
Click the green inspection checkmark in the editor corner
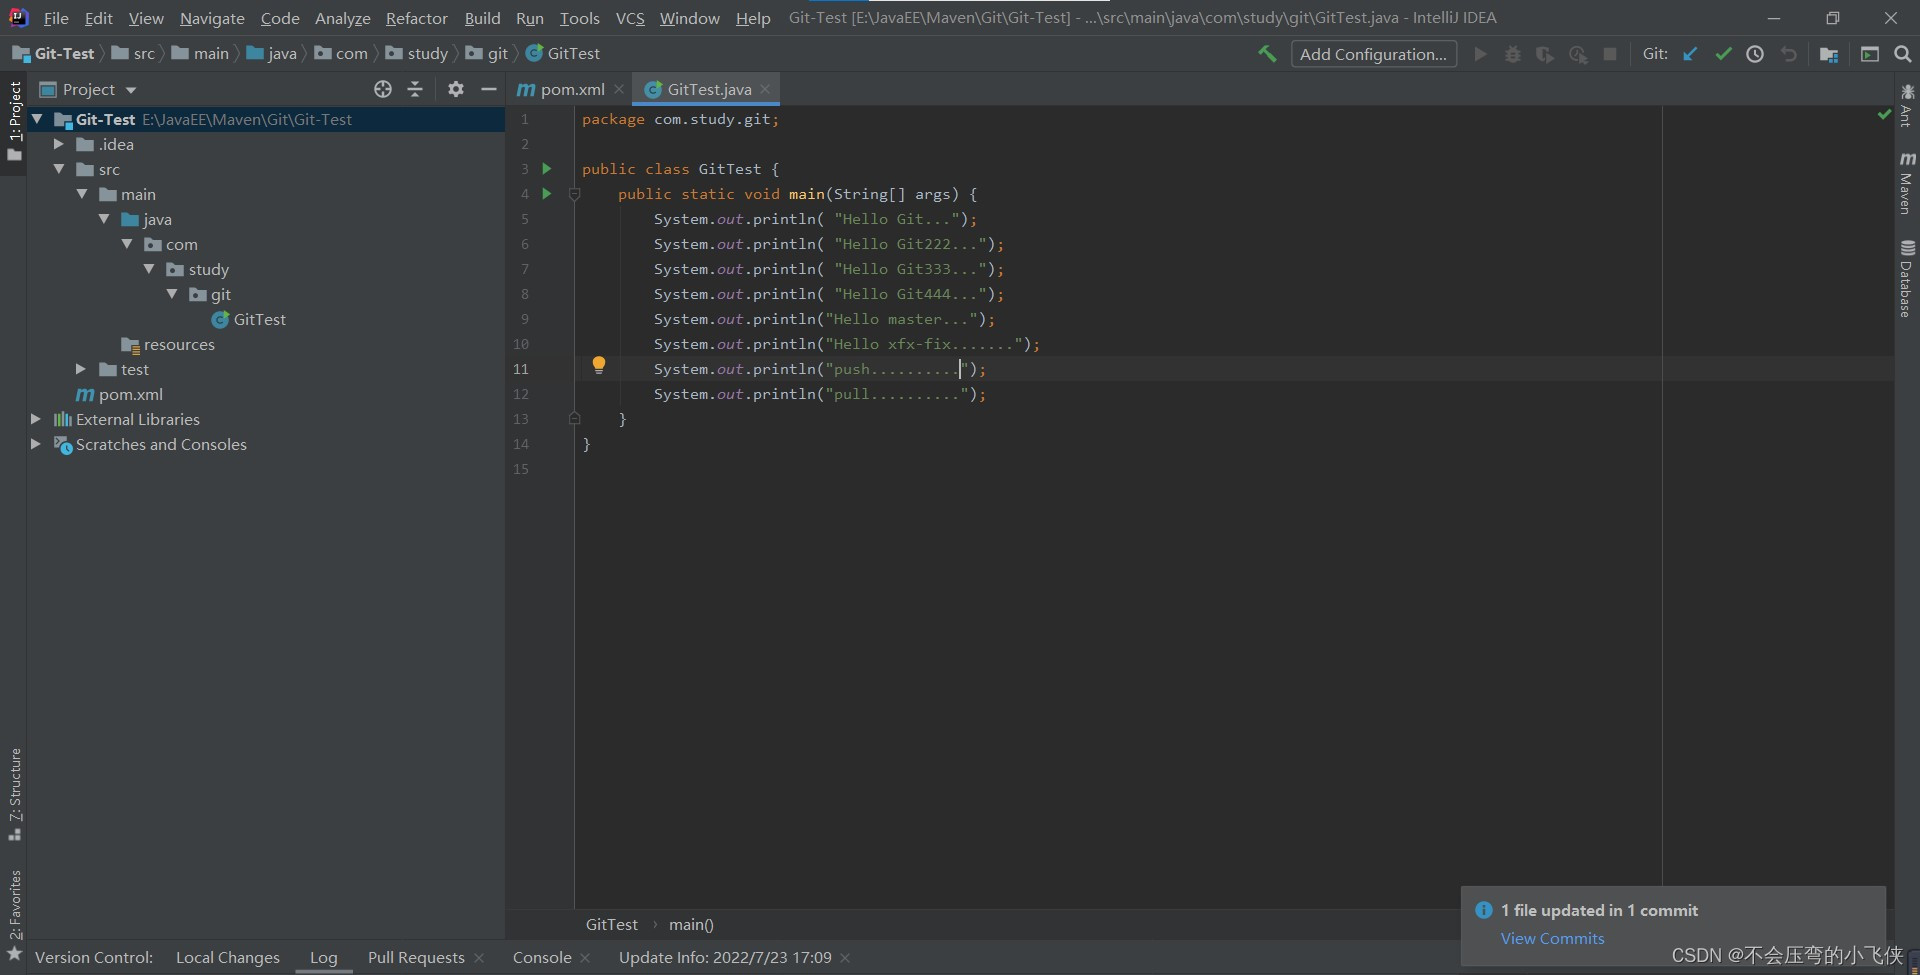1884,115
